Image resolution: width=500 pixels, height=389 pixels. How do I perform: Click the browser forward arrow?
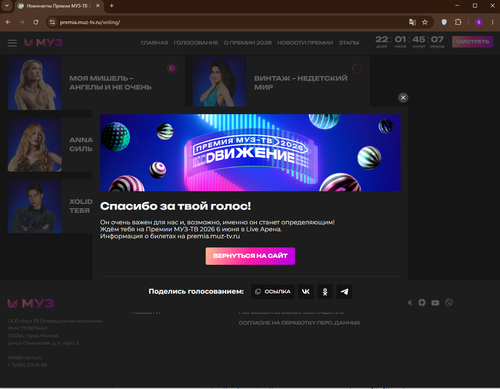click(x=22, y=22)
